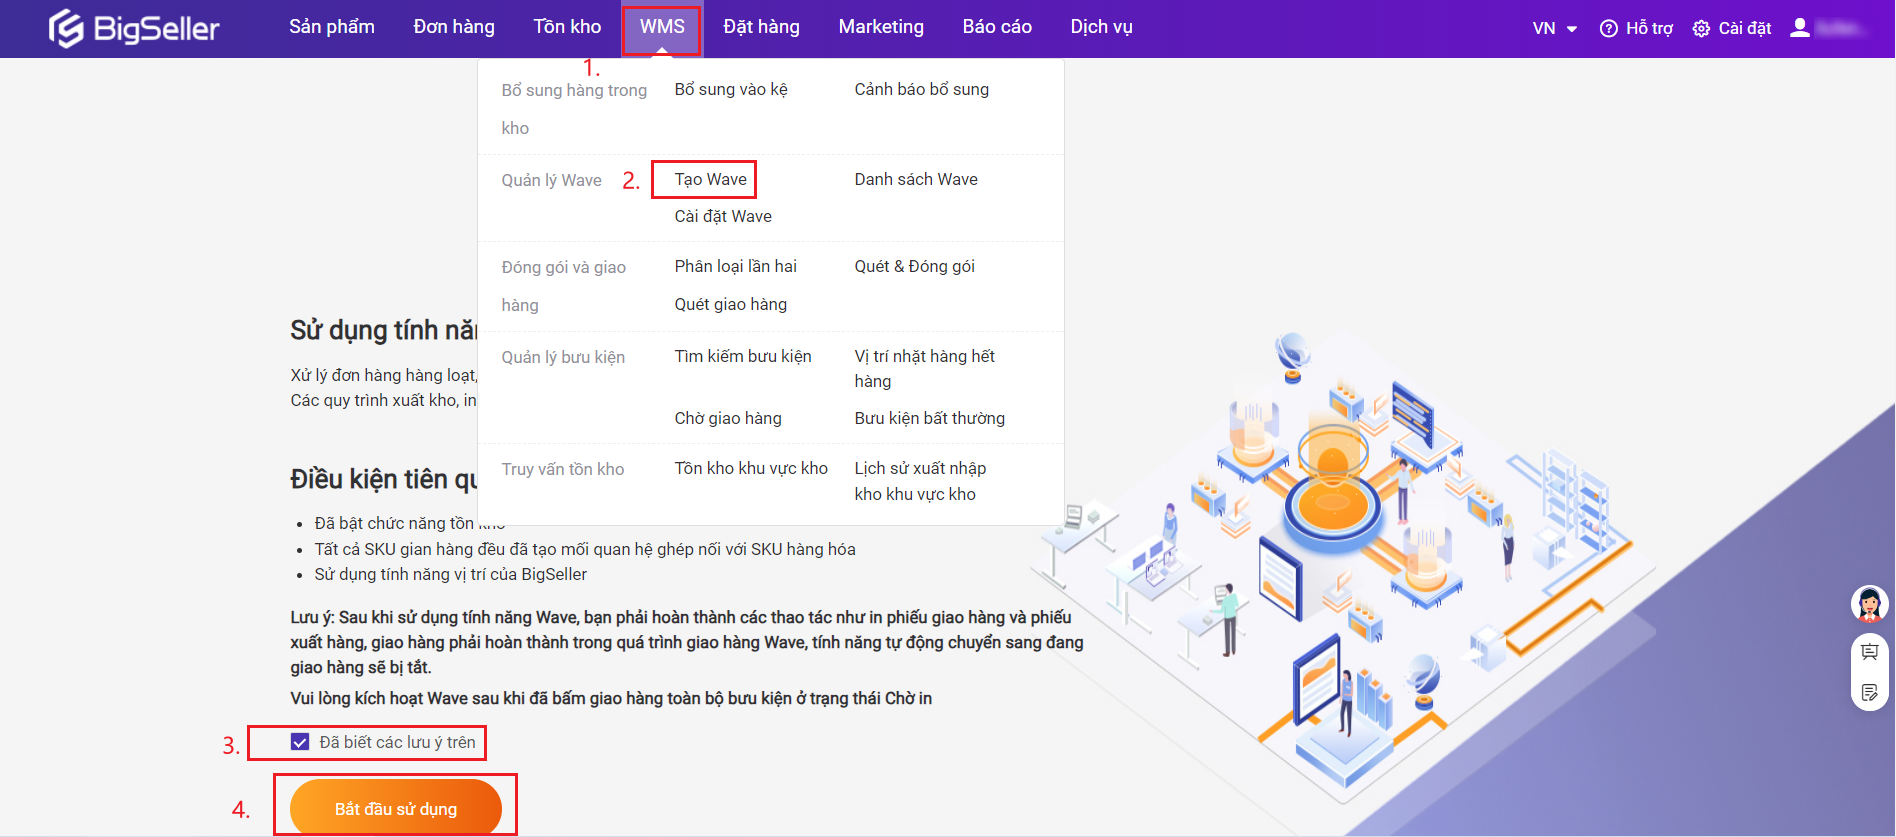Select Quét & Đóng gói
Viewport: 1896px width, 837px height.
click(914, 267)
